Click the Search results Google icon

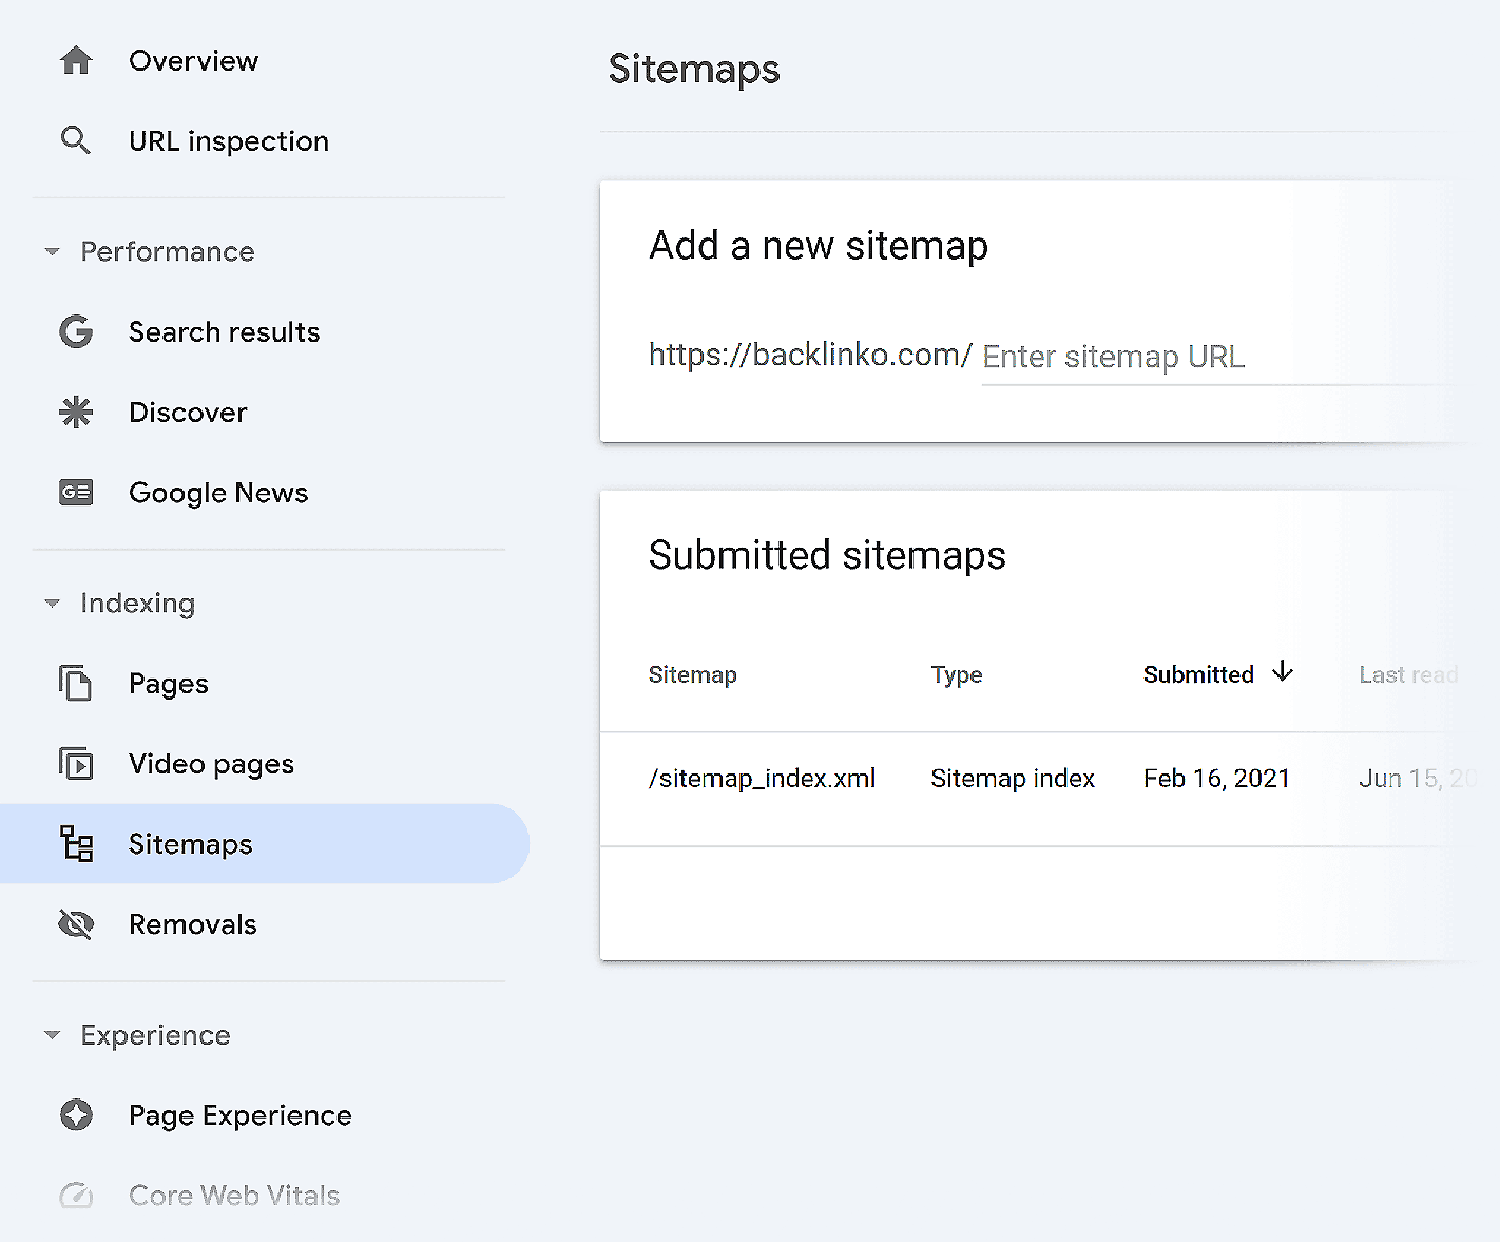pos(76,332)
